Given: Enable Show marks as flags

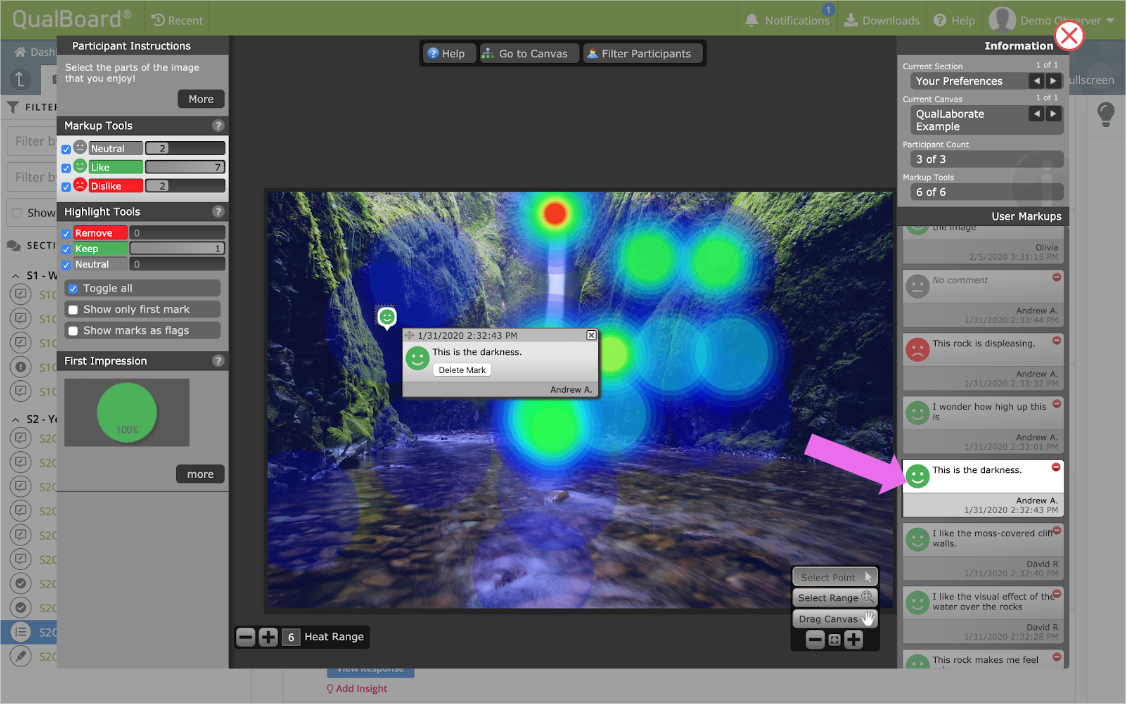Looking at the screenshot, I should click(73, 331).
